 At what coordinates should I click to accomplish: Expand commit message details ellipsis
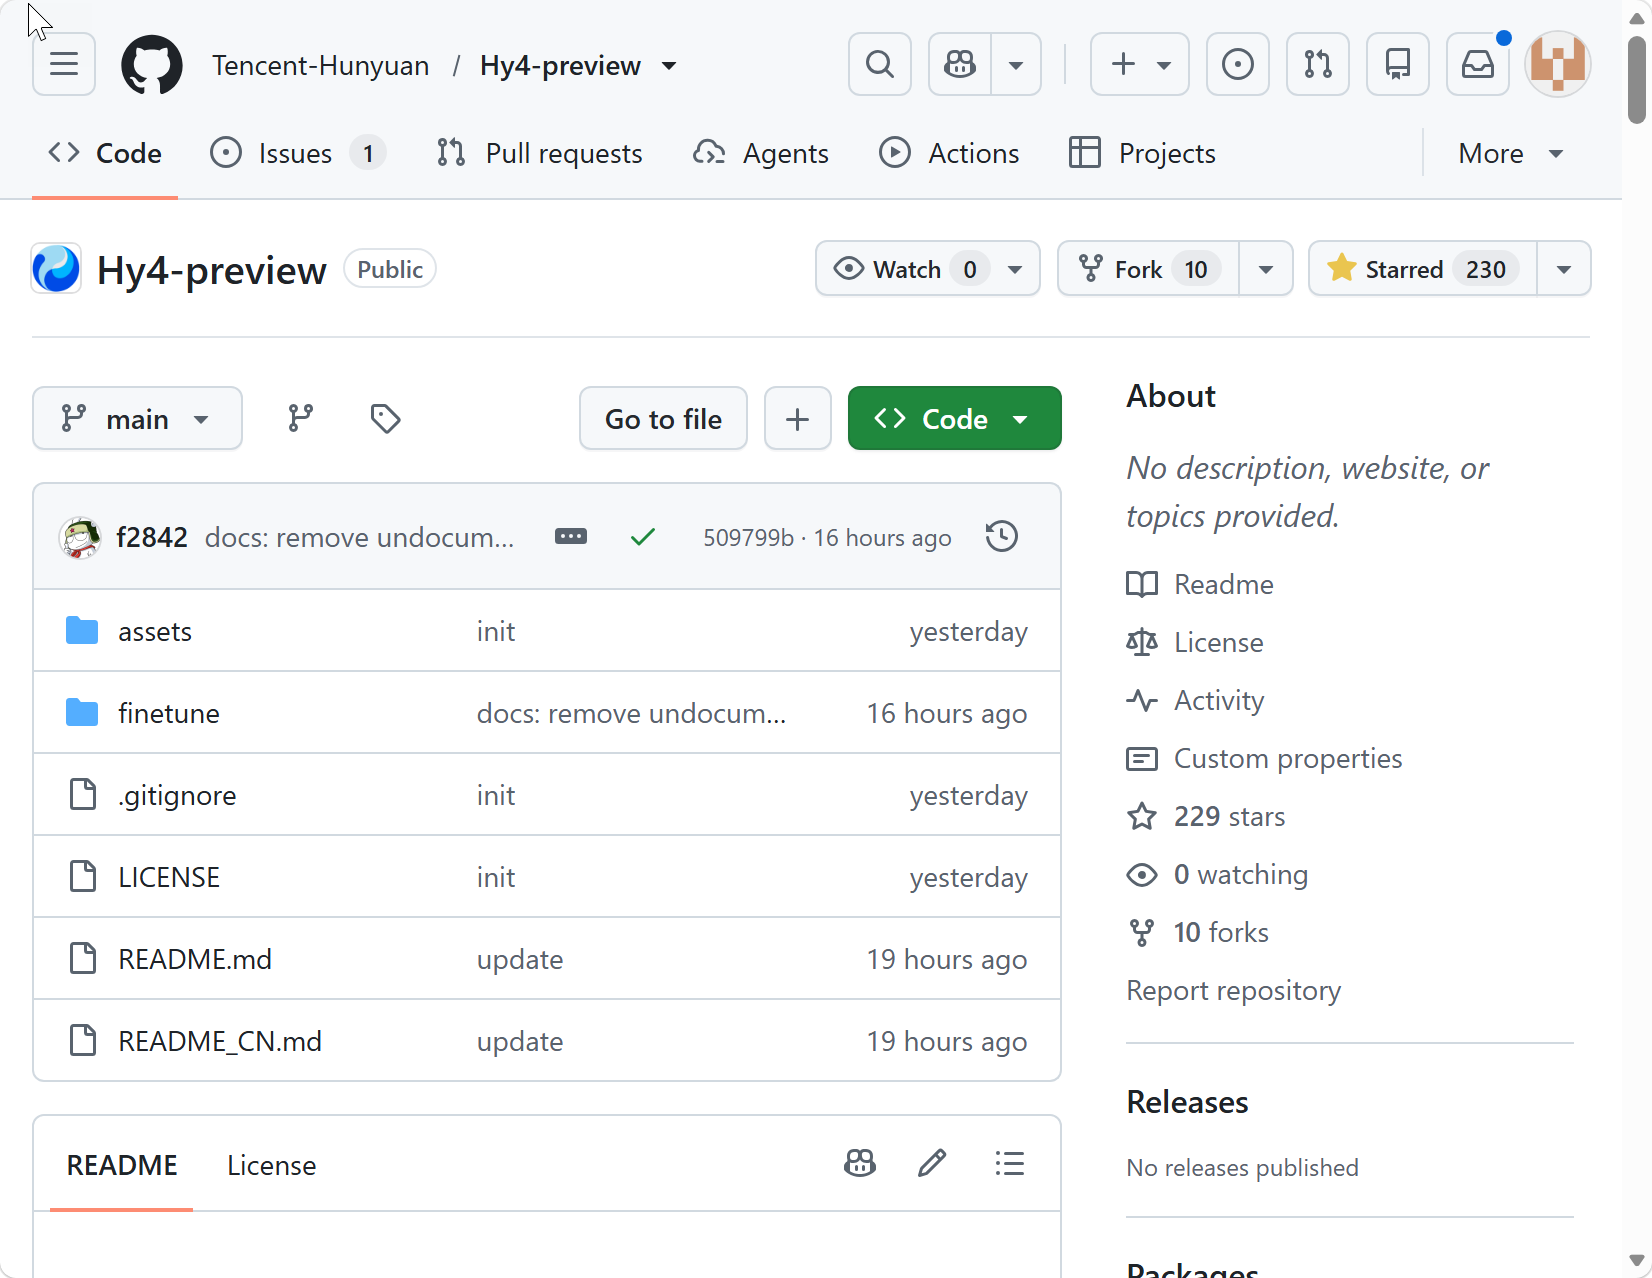click(x=571, y=537)
